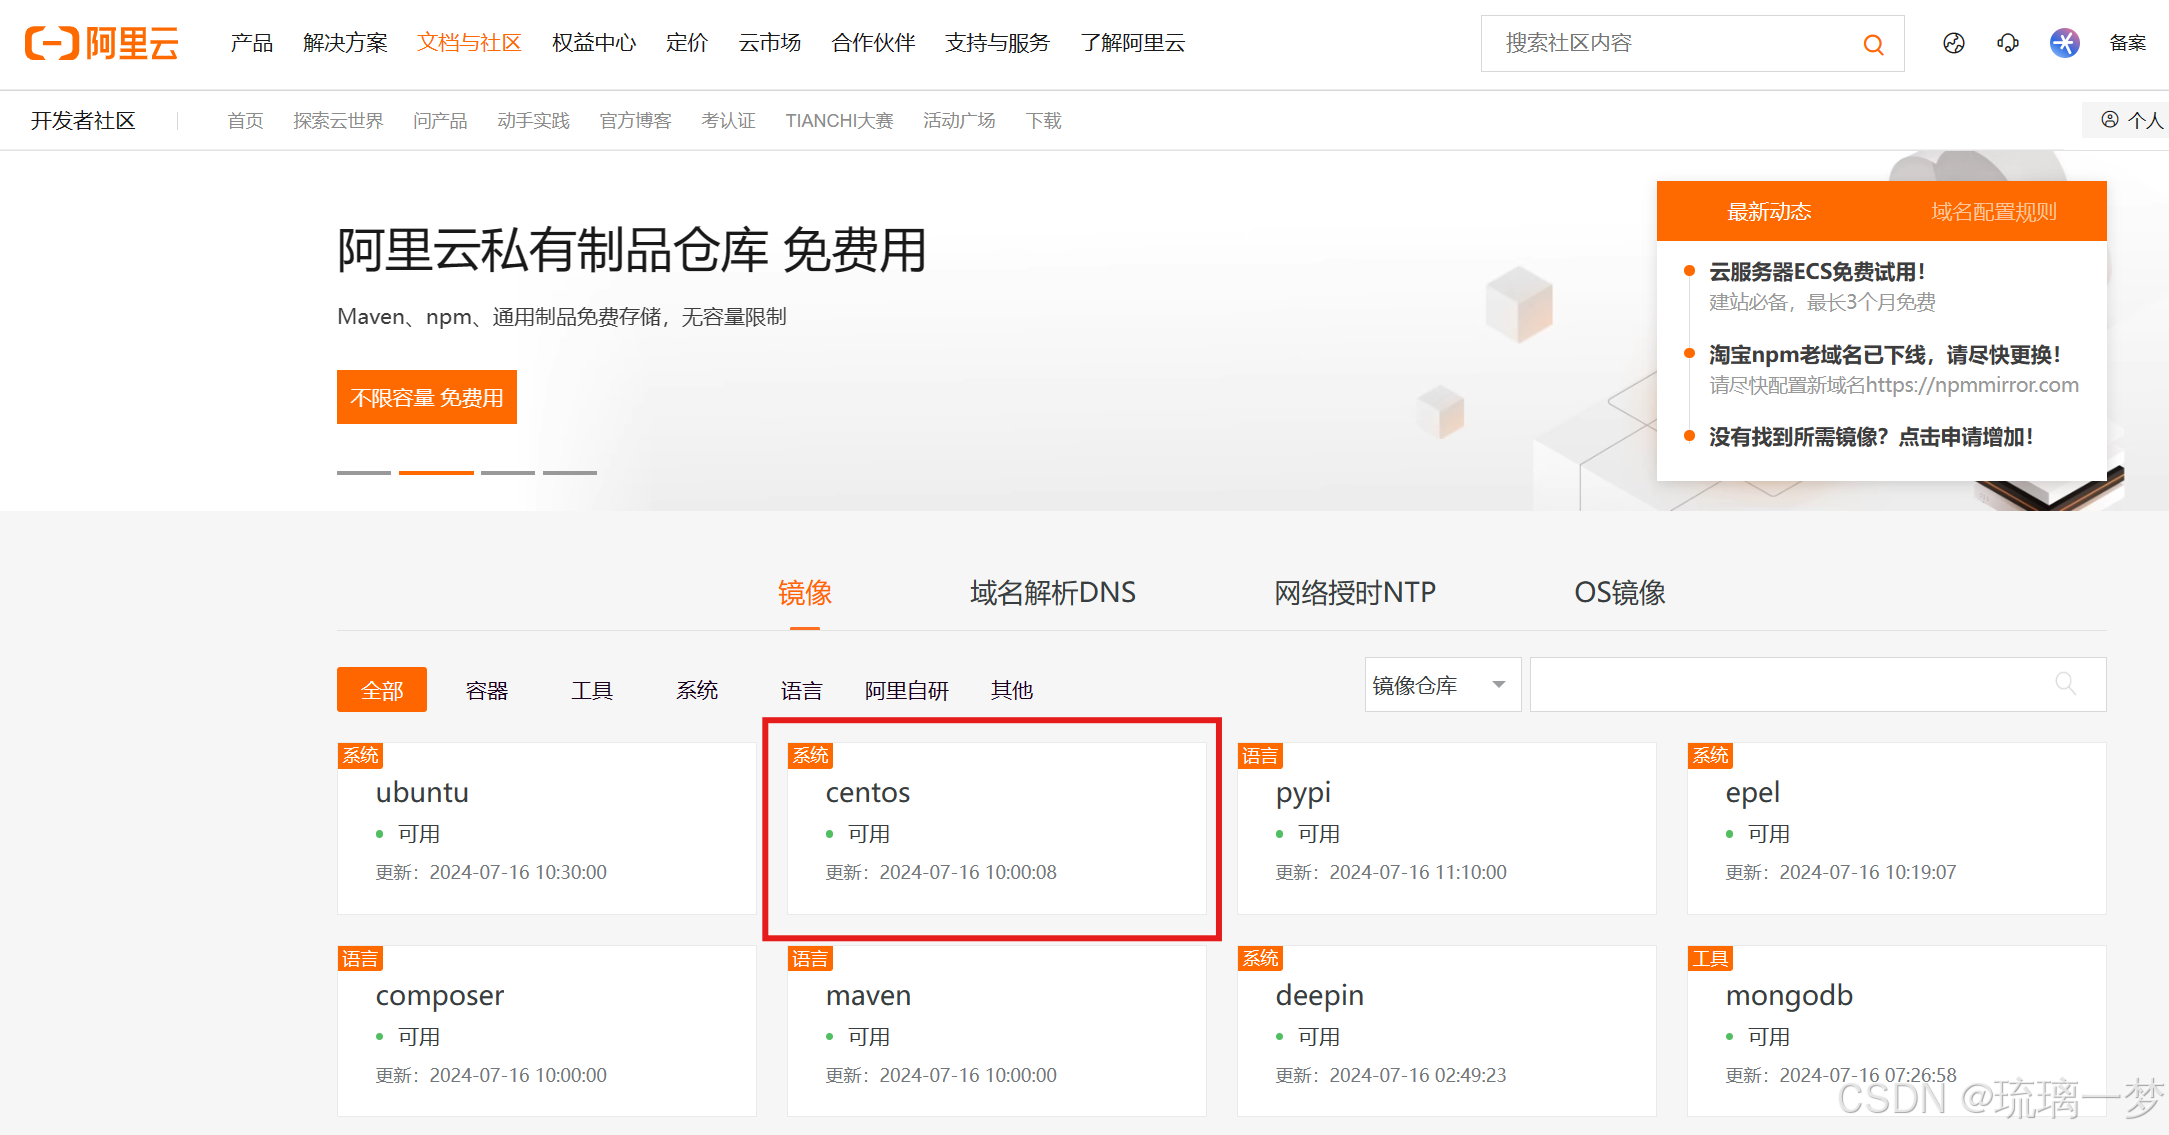Click the Alibaba Cloud logo
This screenshot has width=2169, height=1135.
[x=101, y=43]
